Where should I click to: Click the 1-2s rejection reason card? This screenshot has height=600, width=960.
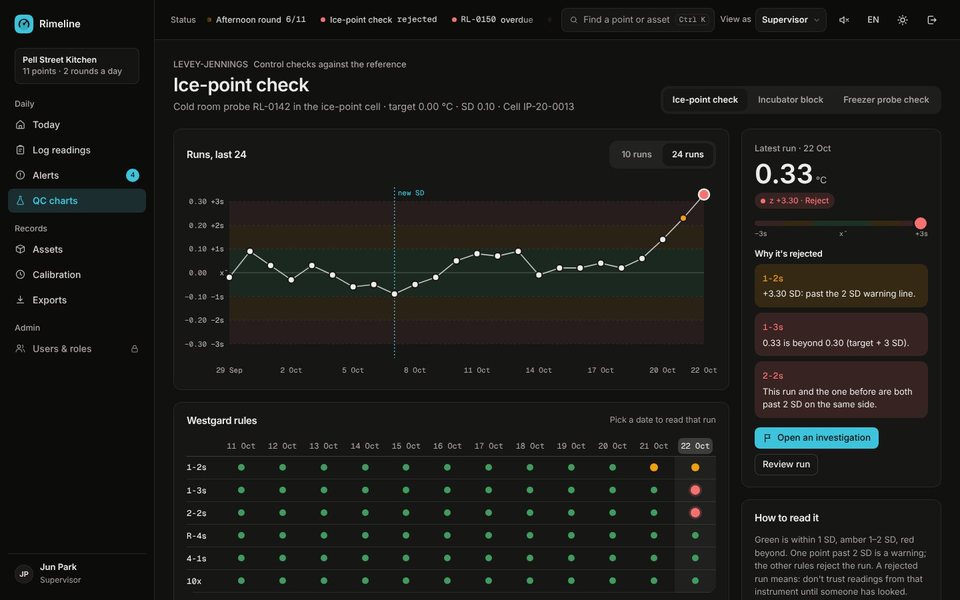point(841,286)
